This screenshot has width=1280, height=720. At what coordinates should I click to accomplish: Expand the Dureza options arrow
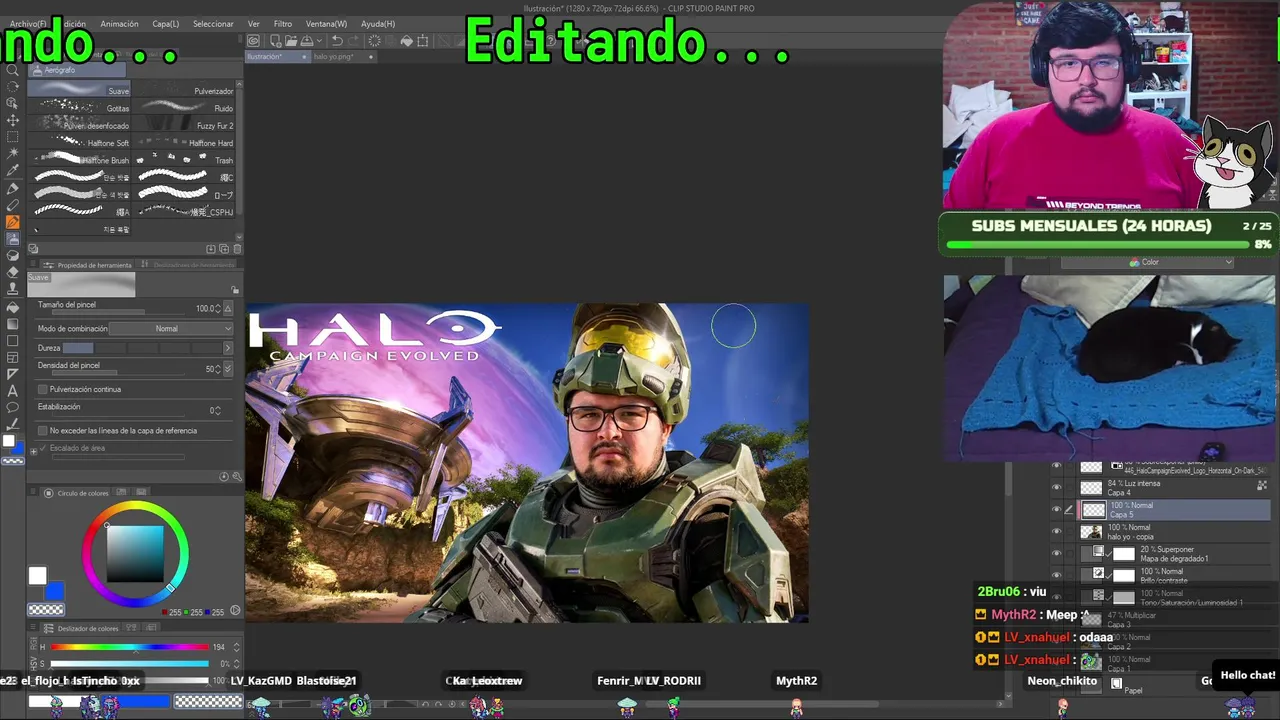pos(227,348)
